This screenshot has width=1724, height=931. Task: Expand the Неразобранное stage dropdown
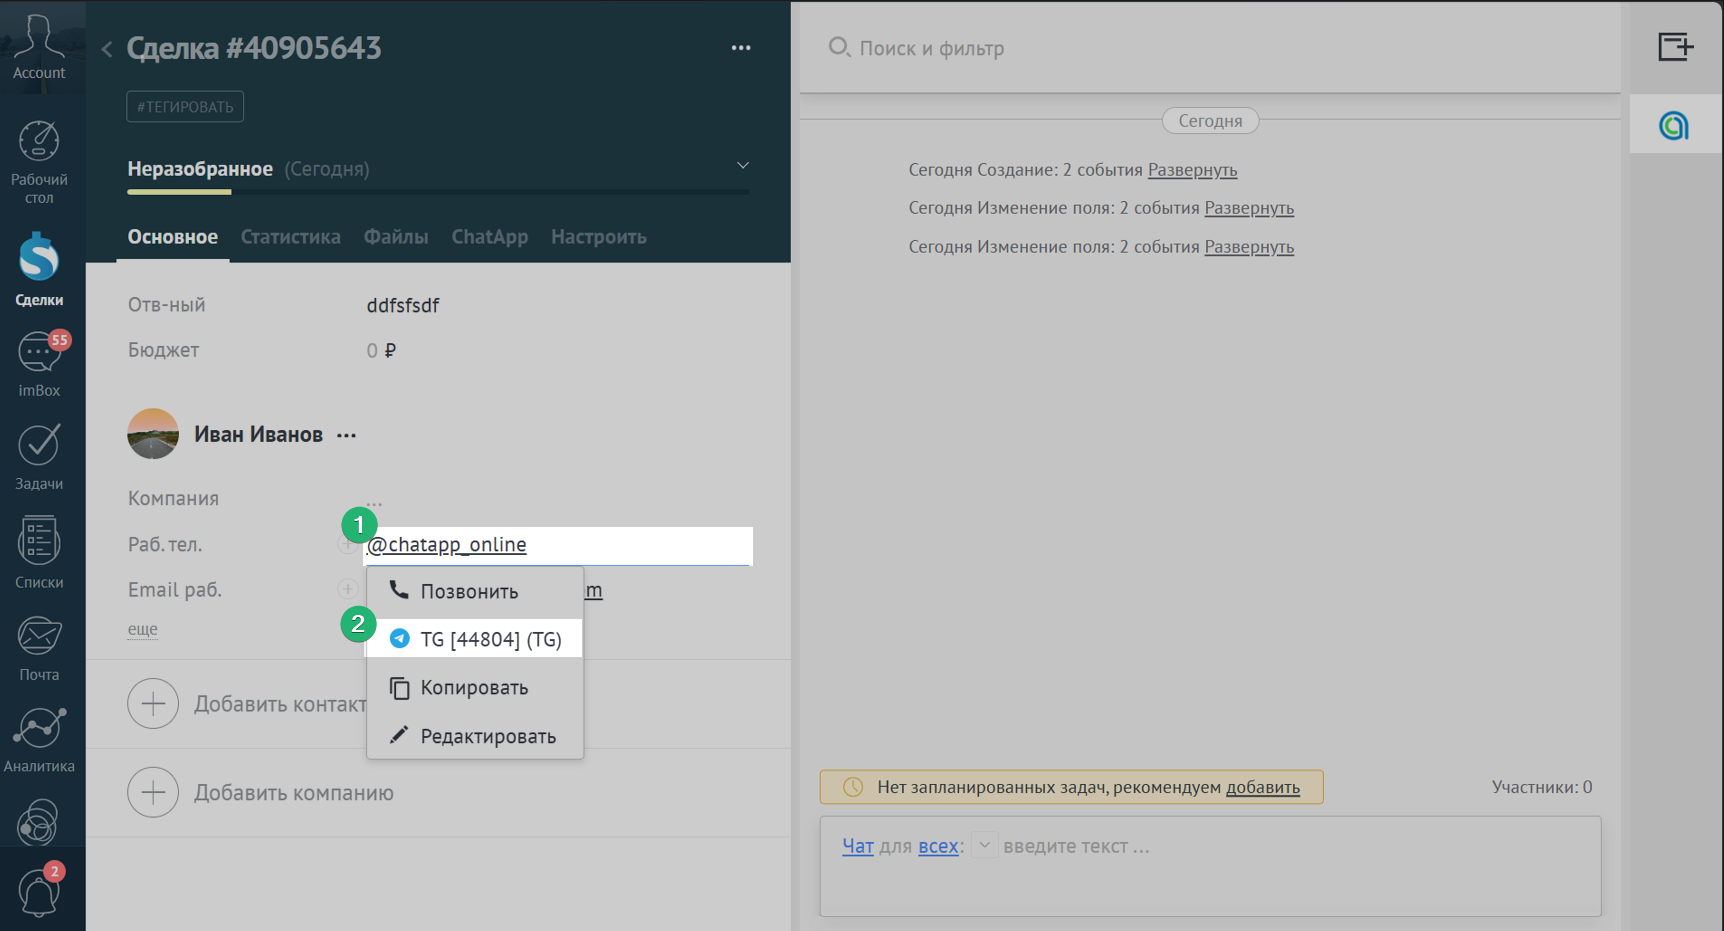click(742, 166)
